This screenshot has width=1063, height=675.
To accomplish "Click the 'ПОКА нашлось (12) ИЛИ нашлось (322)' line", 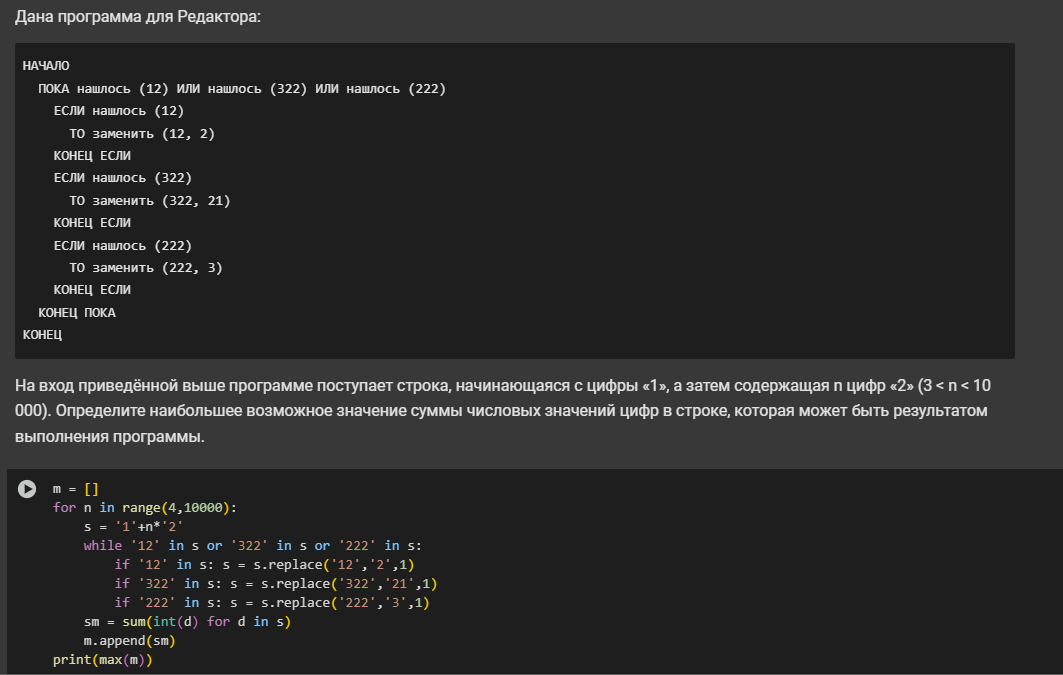I will point(242,89).
